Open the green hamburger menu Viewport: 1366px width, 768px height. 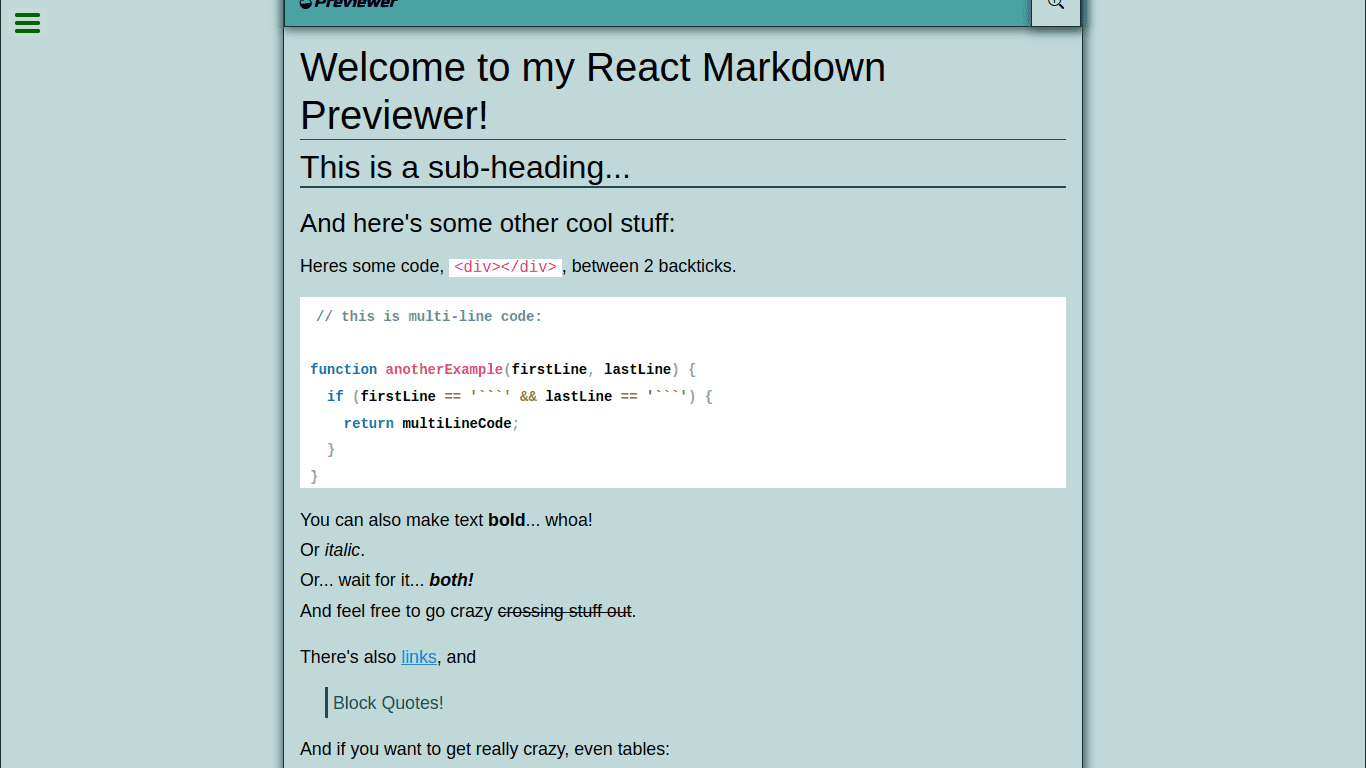pos(27,23)
